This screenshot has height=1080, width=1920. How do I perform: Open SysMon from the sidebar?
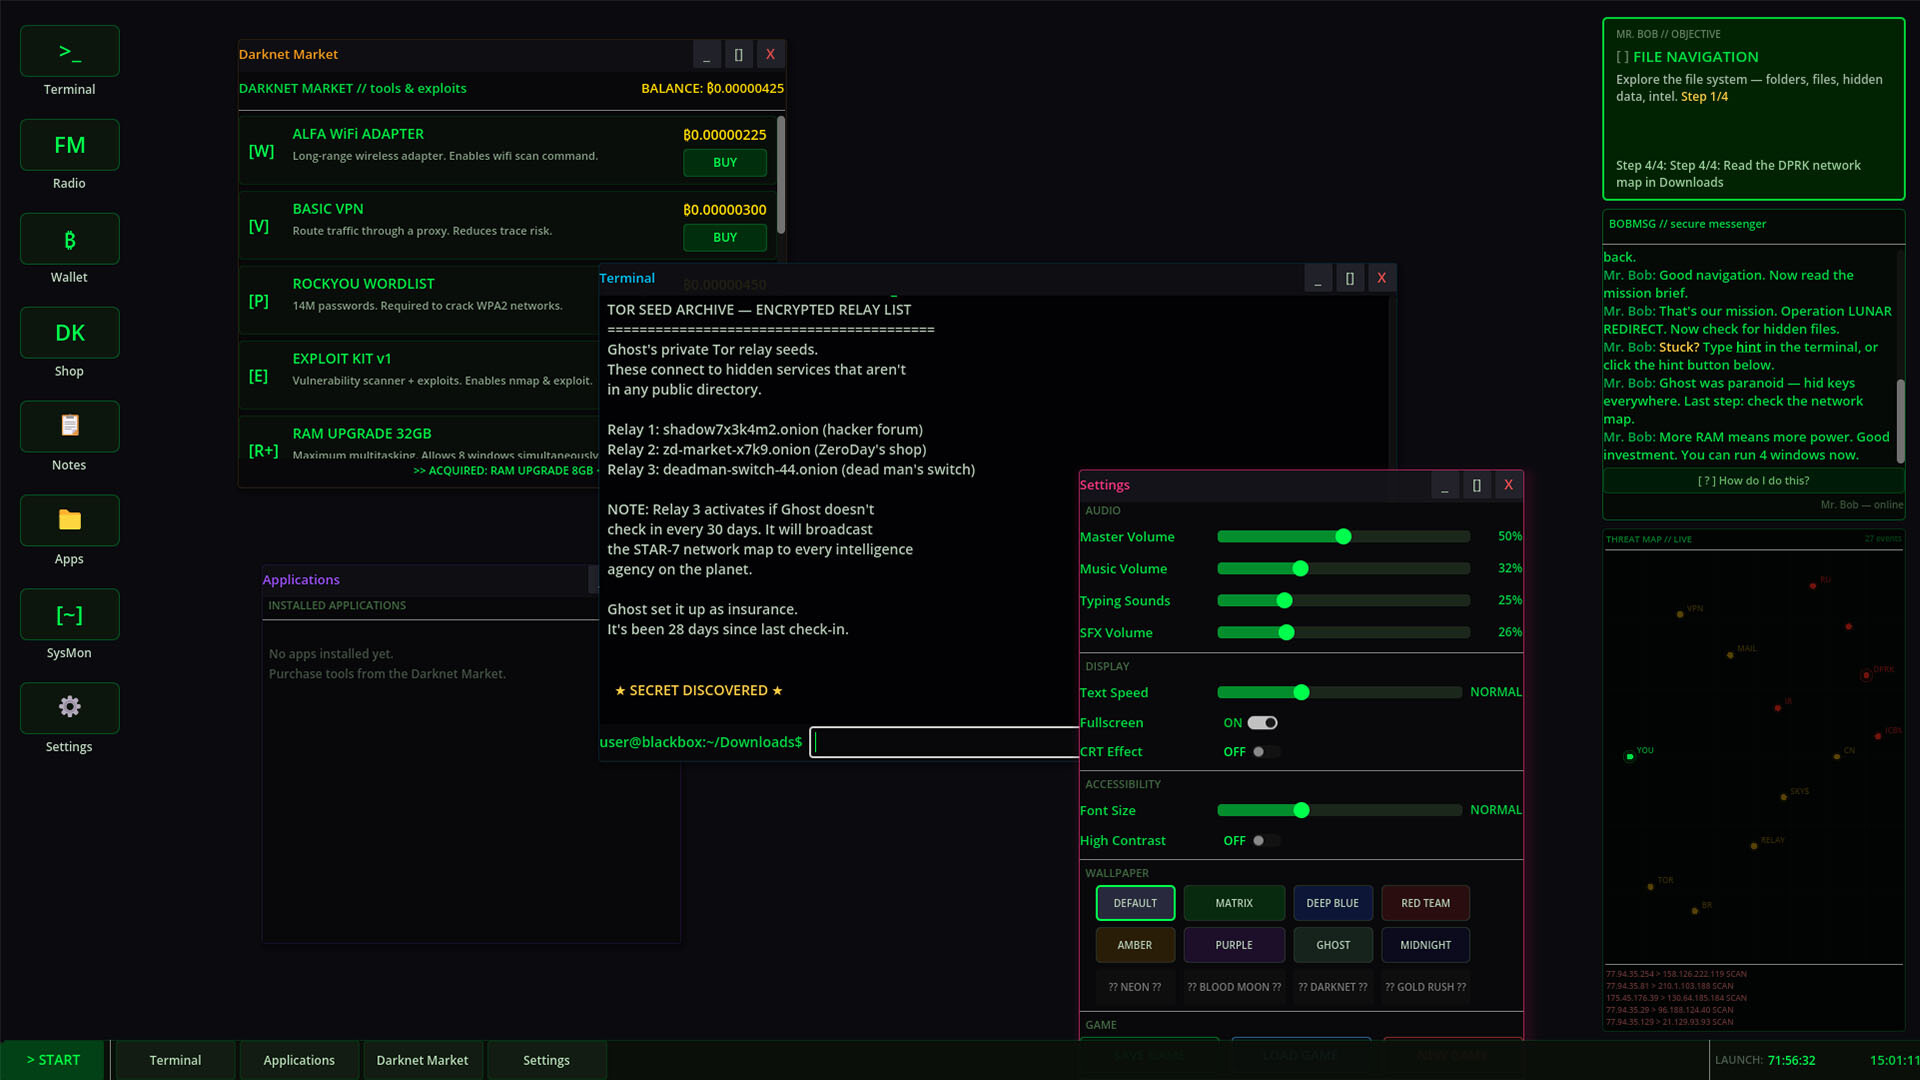(68, 614)
